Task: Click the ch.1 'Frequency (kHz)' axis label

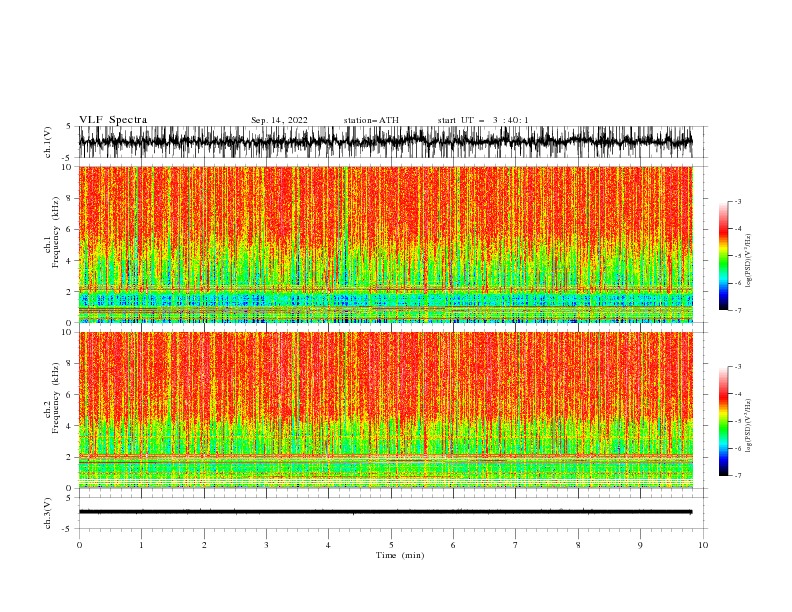Action: [55, 233]
